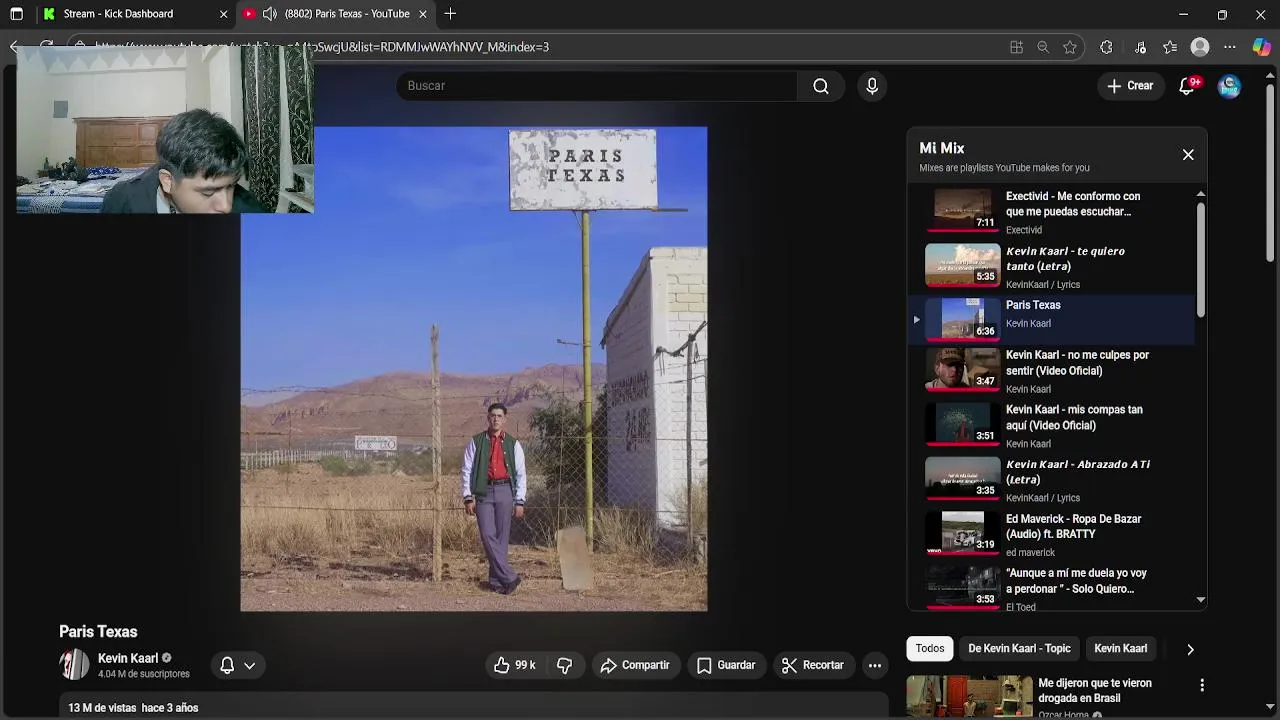1280x720 pixels.
Task: Select Paris Texas in the Mi Mix playlist
Action: [1051, 319]
